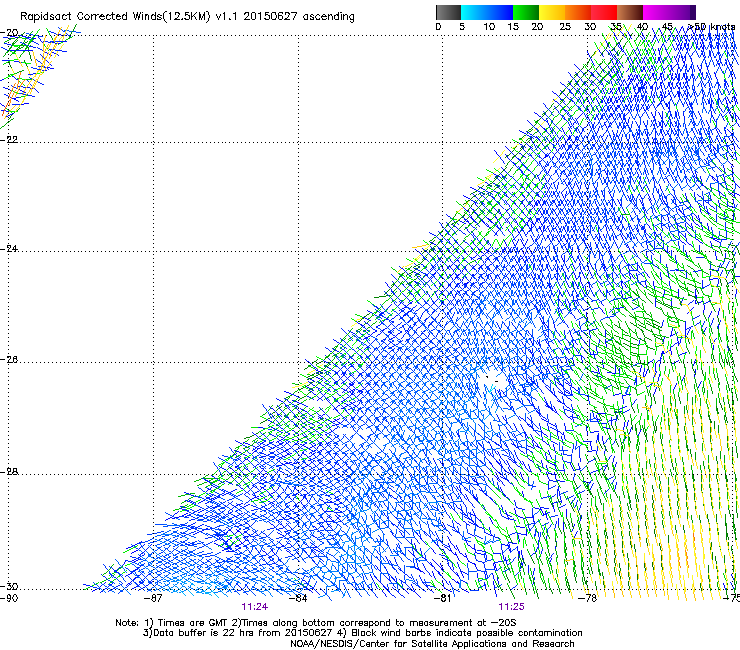Click the purple time marker '11:24'

click(255, 607)
